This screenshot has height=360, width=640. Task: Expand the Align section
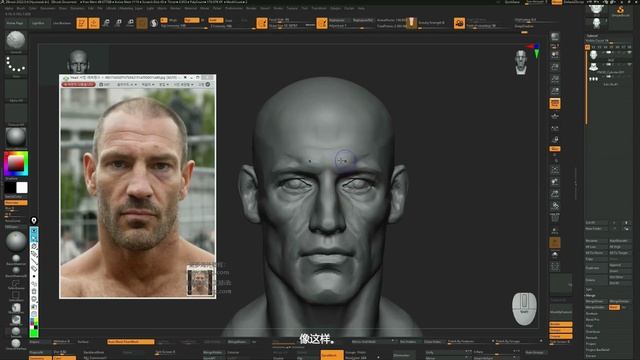(589, 326)
